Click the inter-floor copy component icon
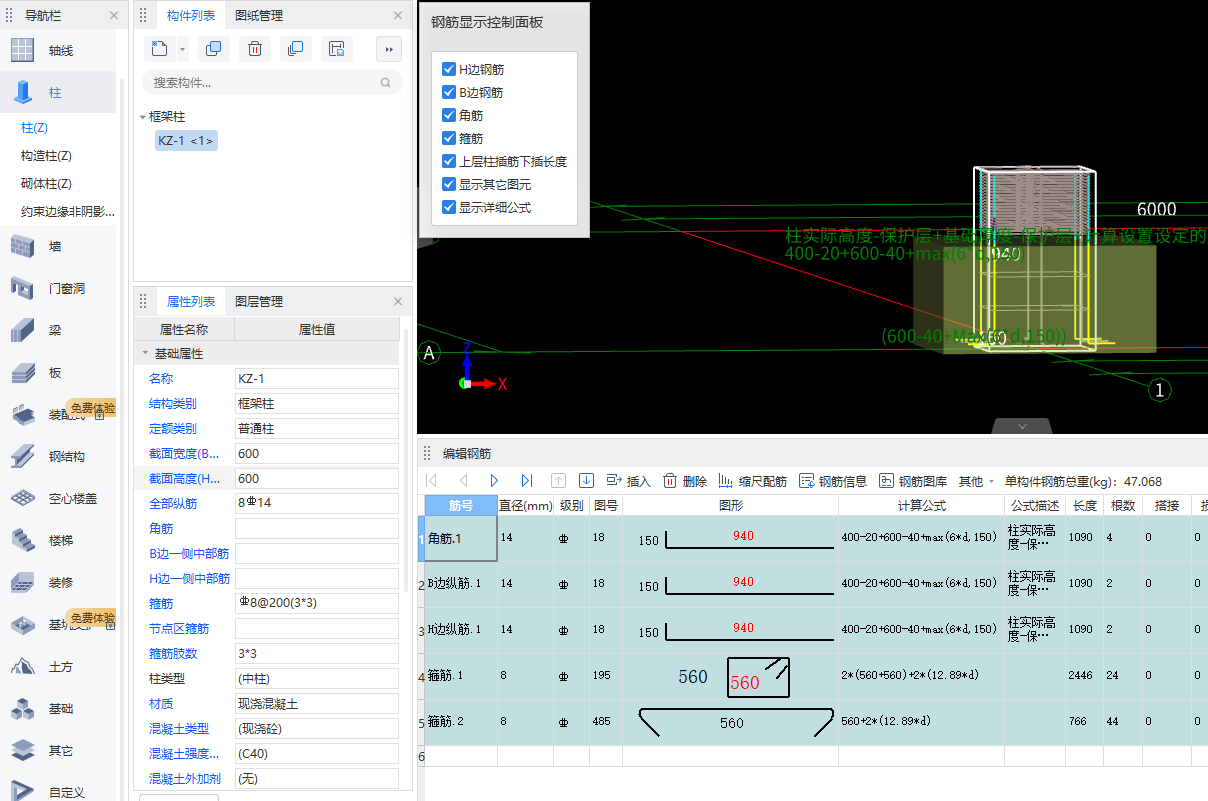The height and width of the screenshot is (801, 1208). [x=295, y=48]
